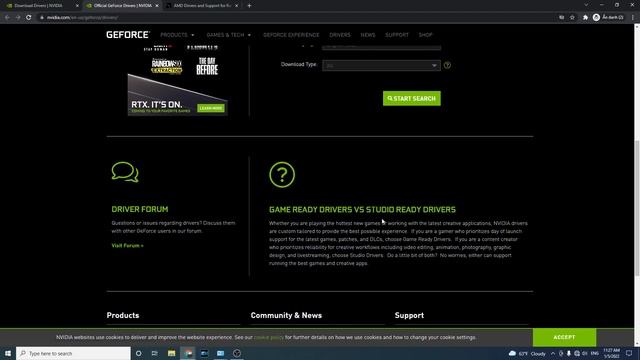The width and height of the screenshot is (640, 360).
Task: Open the Rainbow Six Extraction banner image
Action: coord(167,66)
